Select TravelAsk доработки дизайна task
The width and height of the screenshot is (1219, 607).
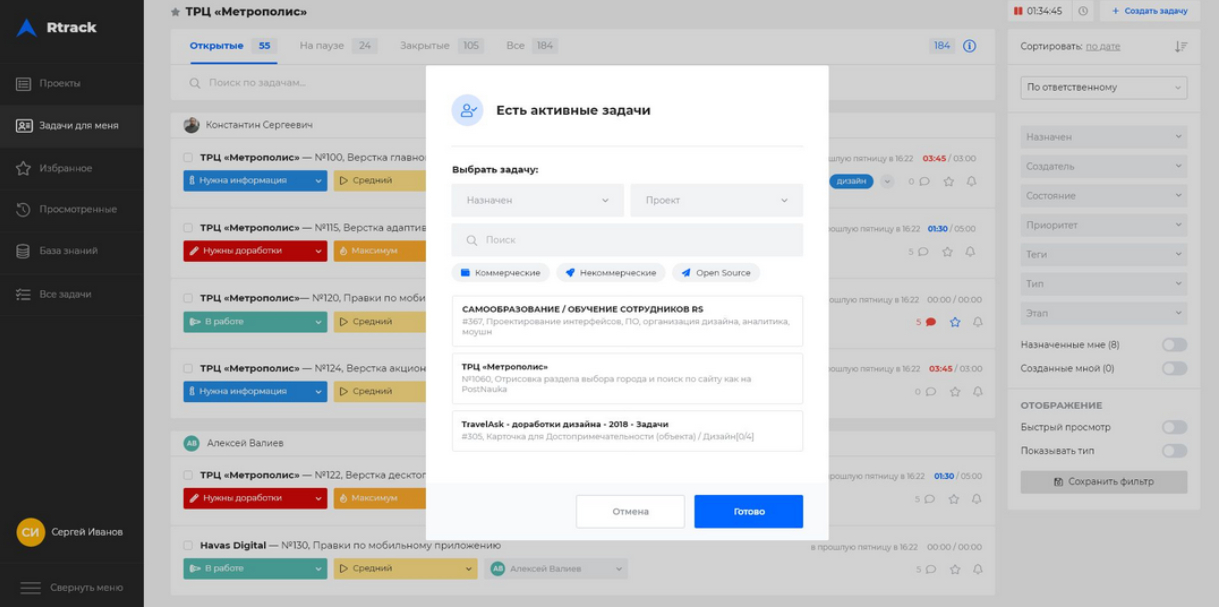click(627, 430)
